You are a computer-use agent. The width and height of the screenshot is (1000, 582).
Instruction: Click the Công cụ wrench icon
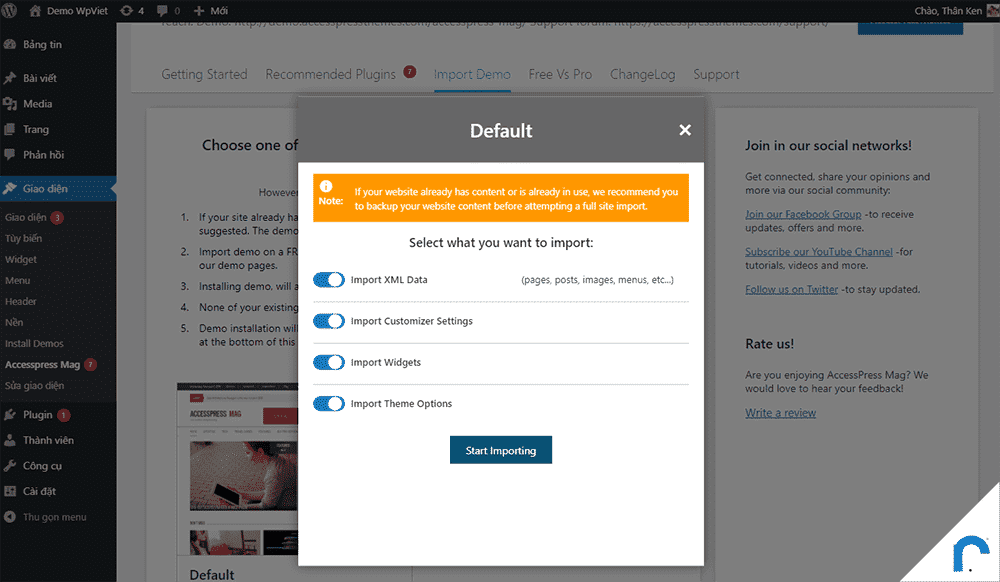pyautogui.click(x=10, y=465)
